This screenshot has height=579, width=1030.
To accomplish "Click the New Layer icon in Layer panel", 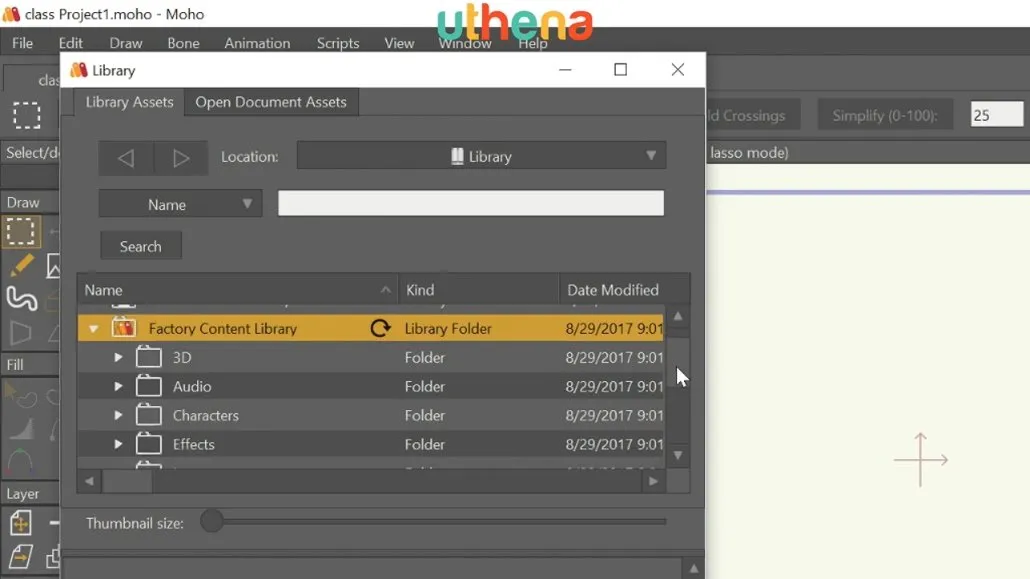I will (x=20, y=523).
